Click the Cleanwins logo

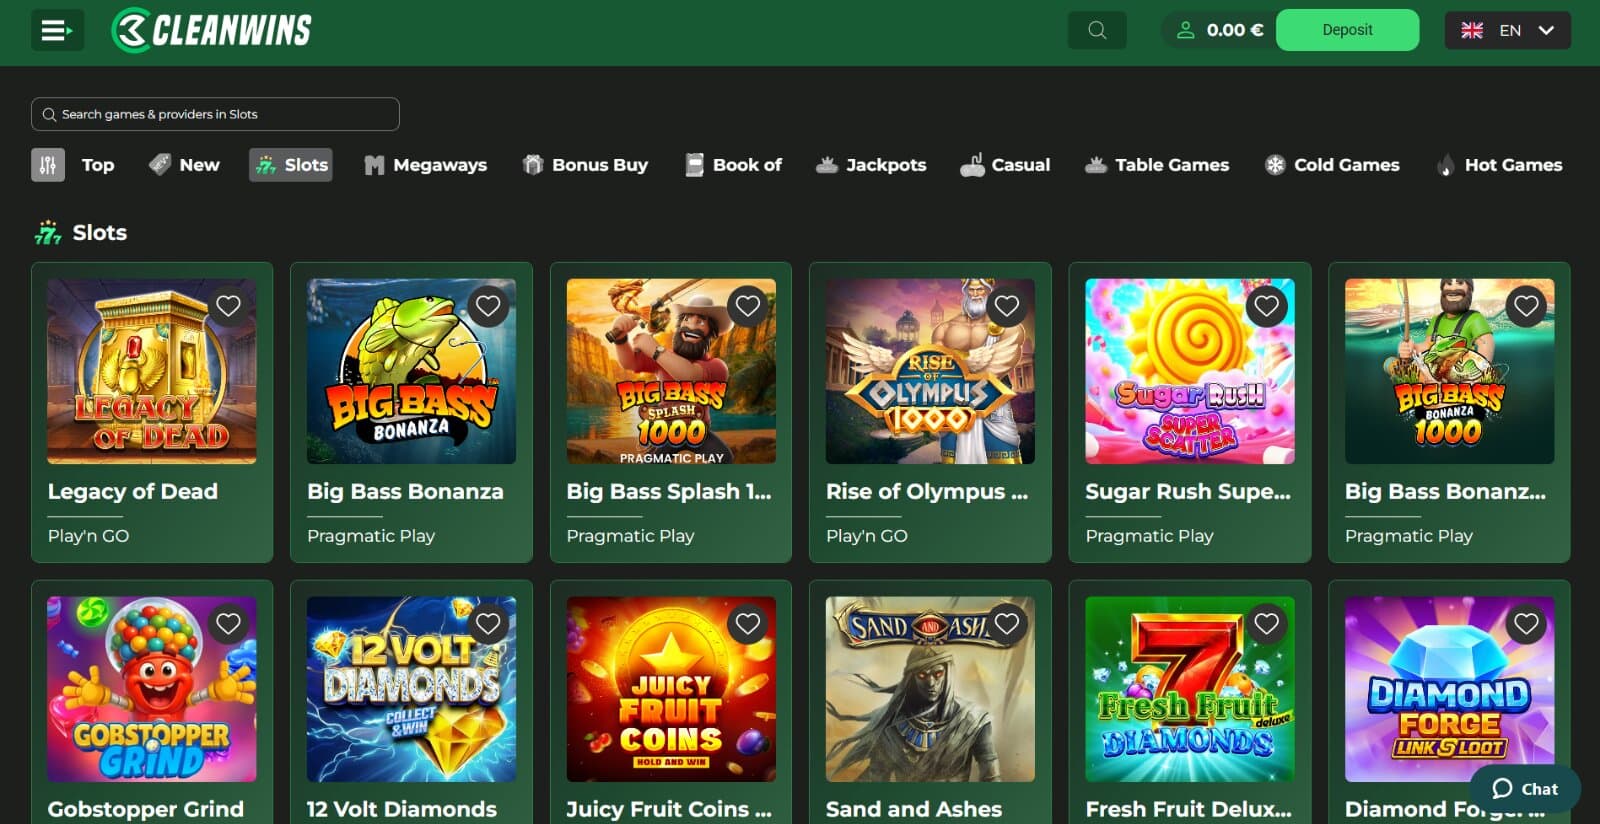point(211,30)
